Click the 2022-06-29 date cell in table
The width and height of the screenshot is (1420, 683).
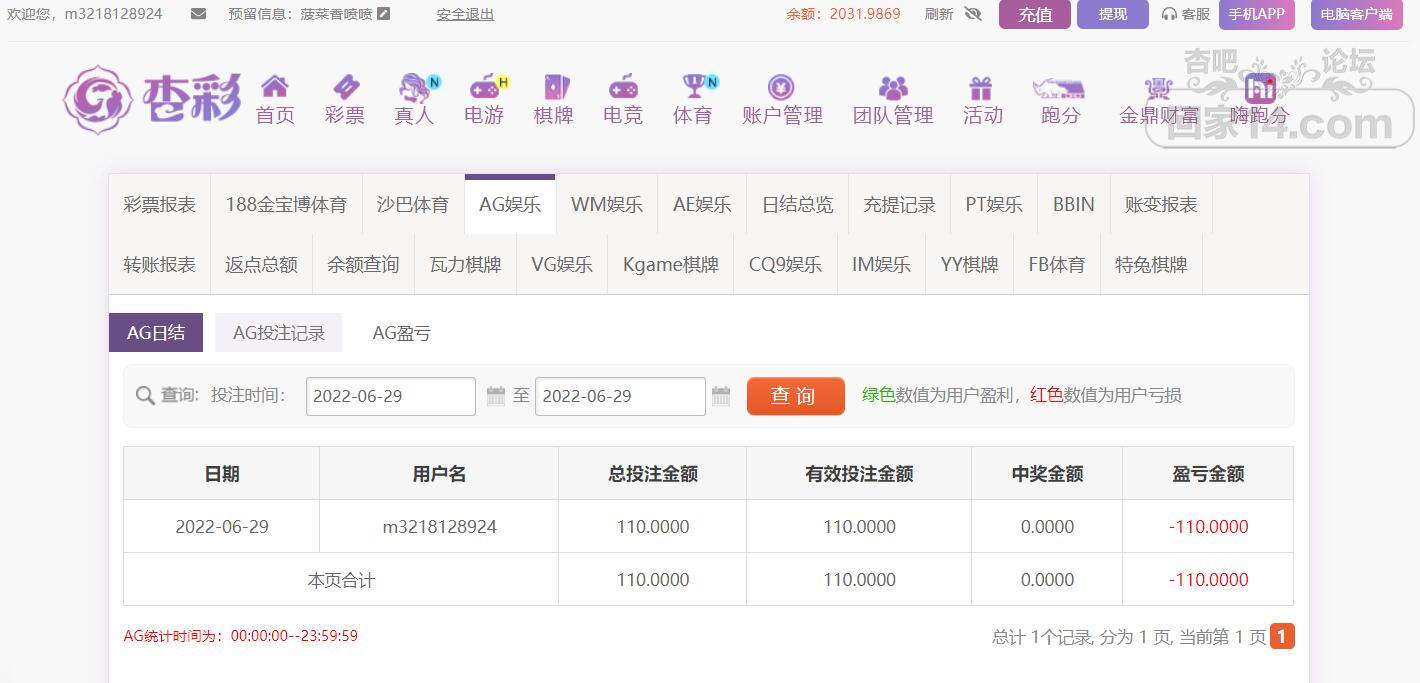pyautogui.click(x=222, y=527)
